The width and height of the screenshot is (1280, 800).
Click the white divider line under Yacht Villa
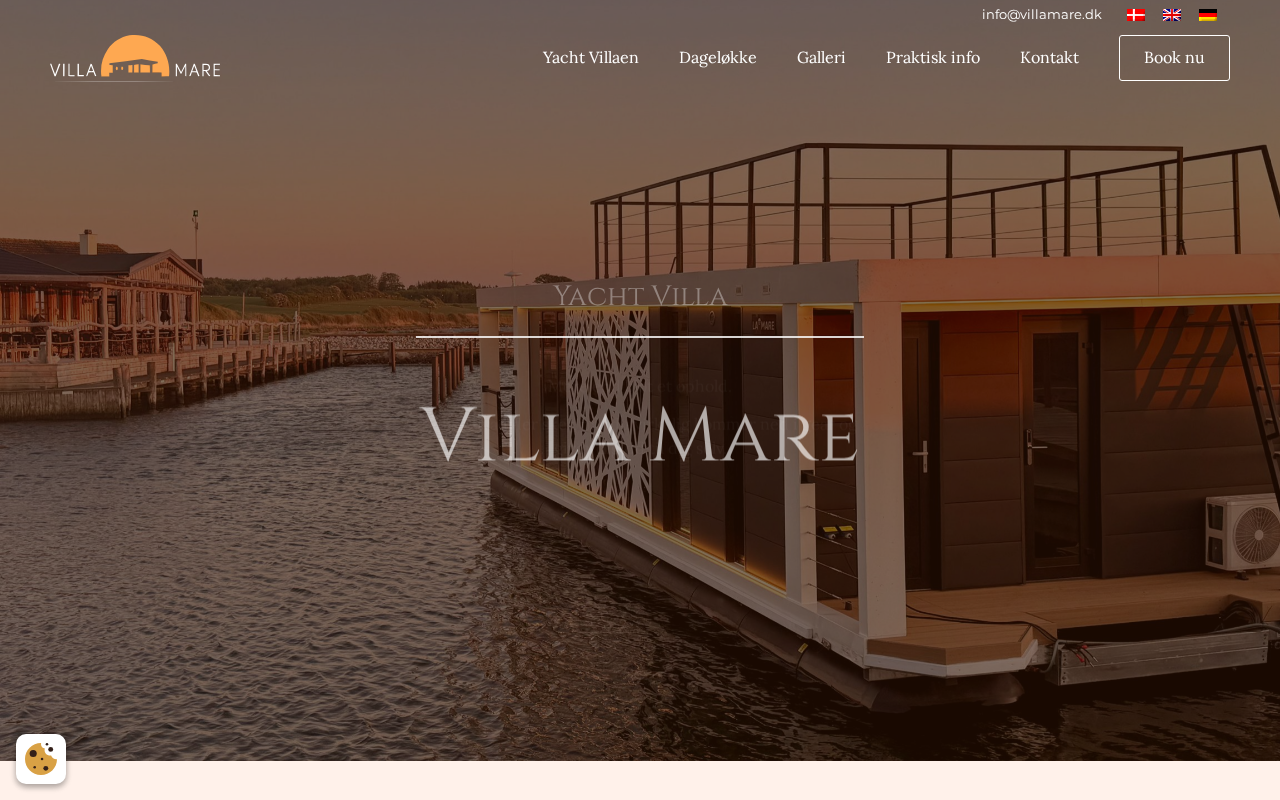pos(640,337)
